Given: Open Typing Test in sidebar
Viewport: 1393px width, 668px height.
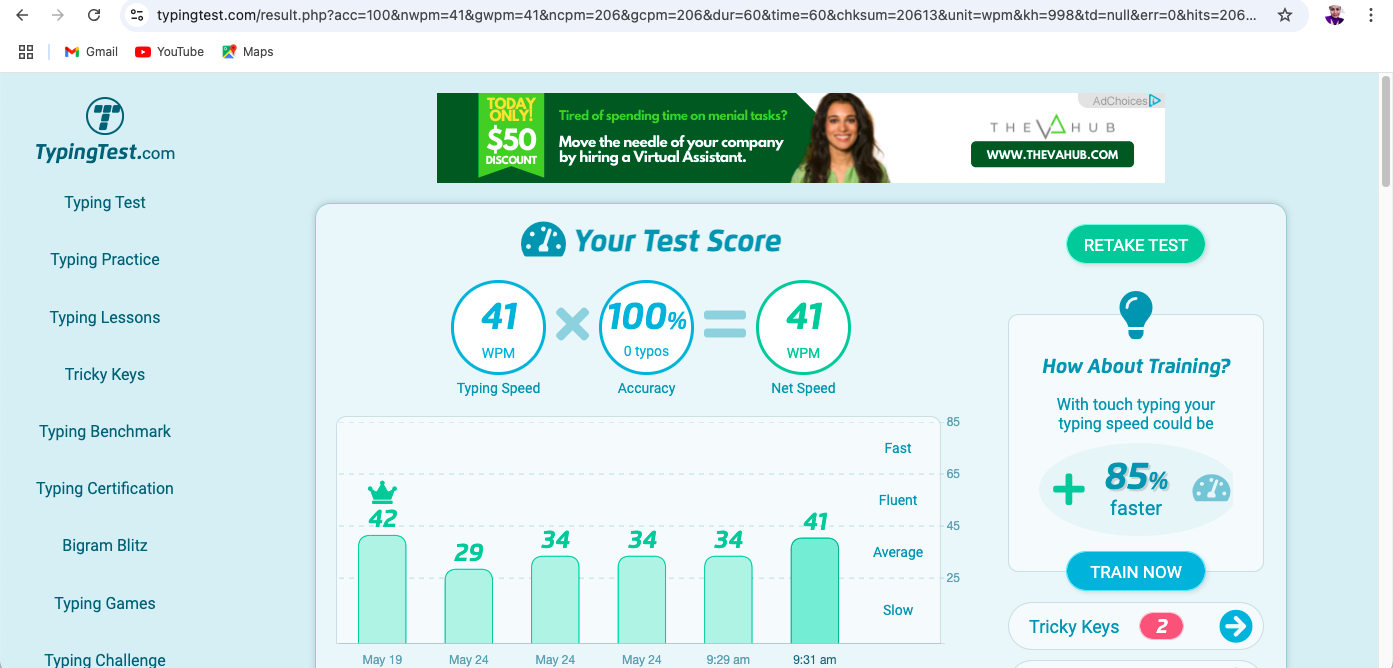Looking at the screenshot, I should 105,202.
